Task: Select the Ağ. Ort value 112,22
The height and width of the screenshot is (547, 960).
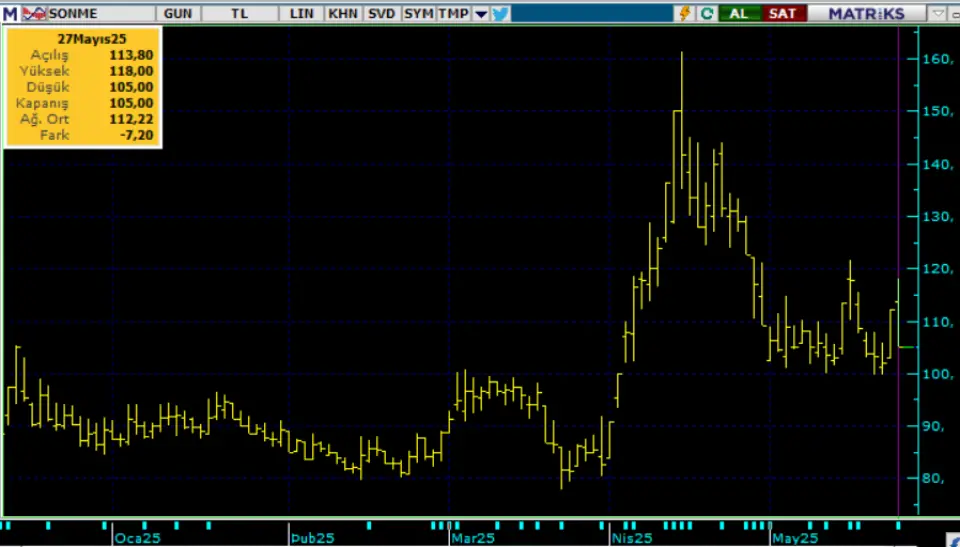Action: click(131, 119)
